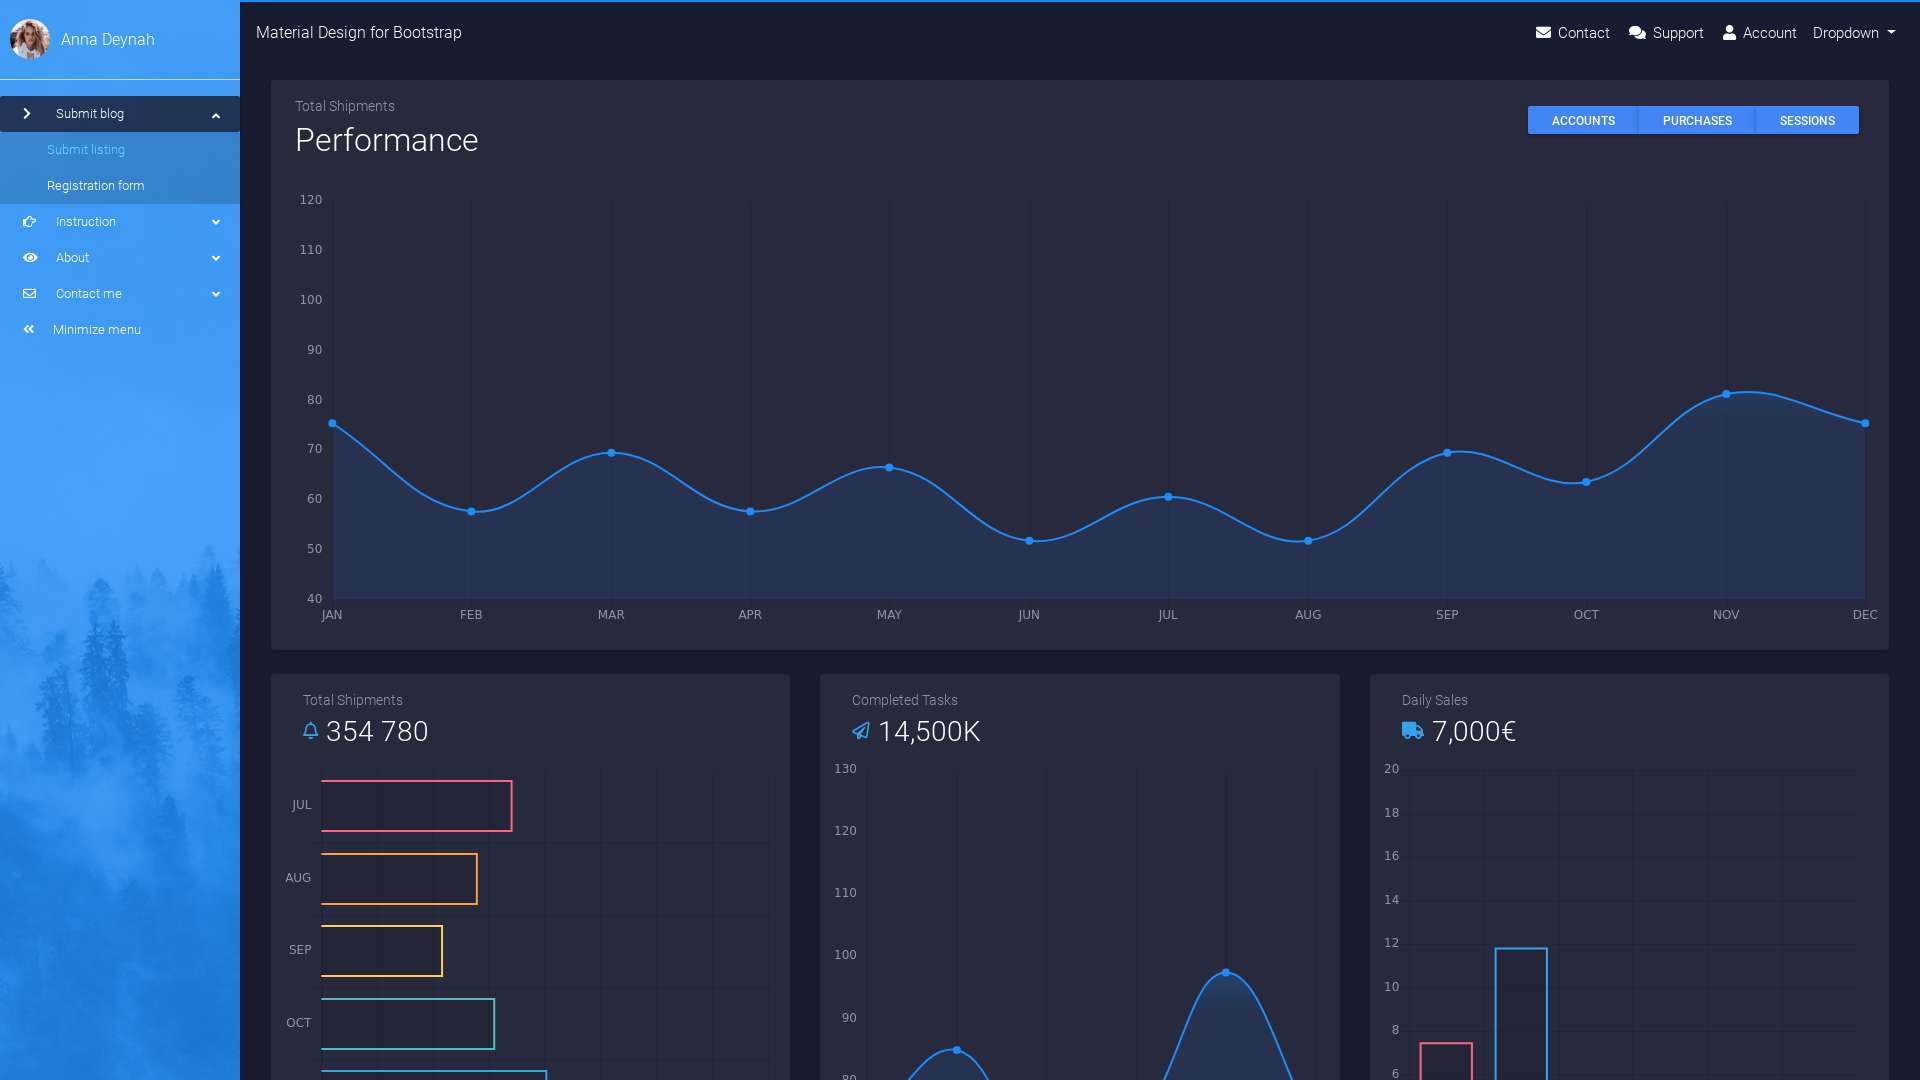
Task: Click the NOV data point on Performance chart
Action: coord(1726,394)
